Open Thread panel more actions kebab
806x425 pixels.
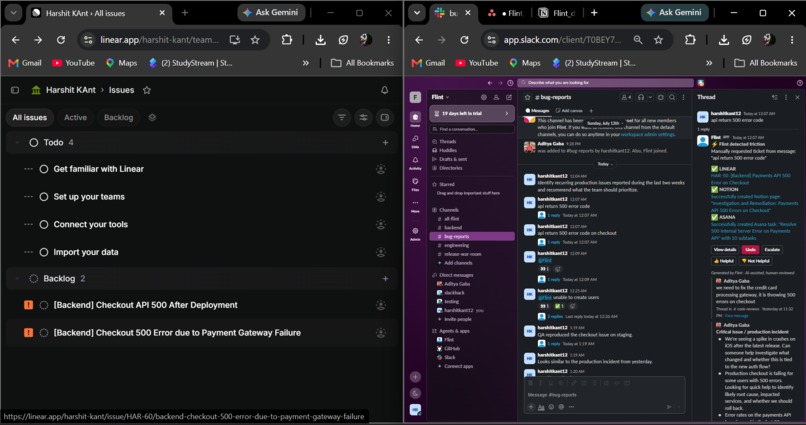pyautogui.click(x=785, y=97)
